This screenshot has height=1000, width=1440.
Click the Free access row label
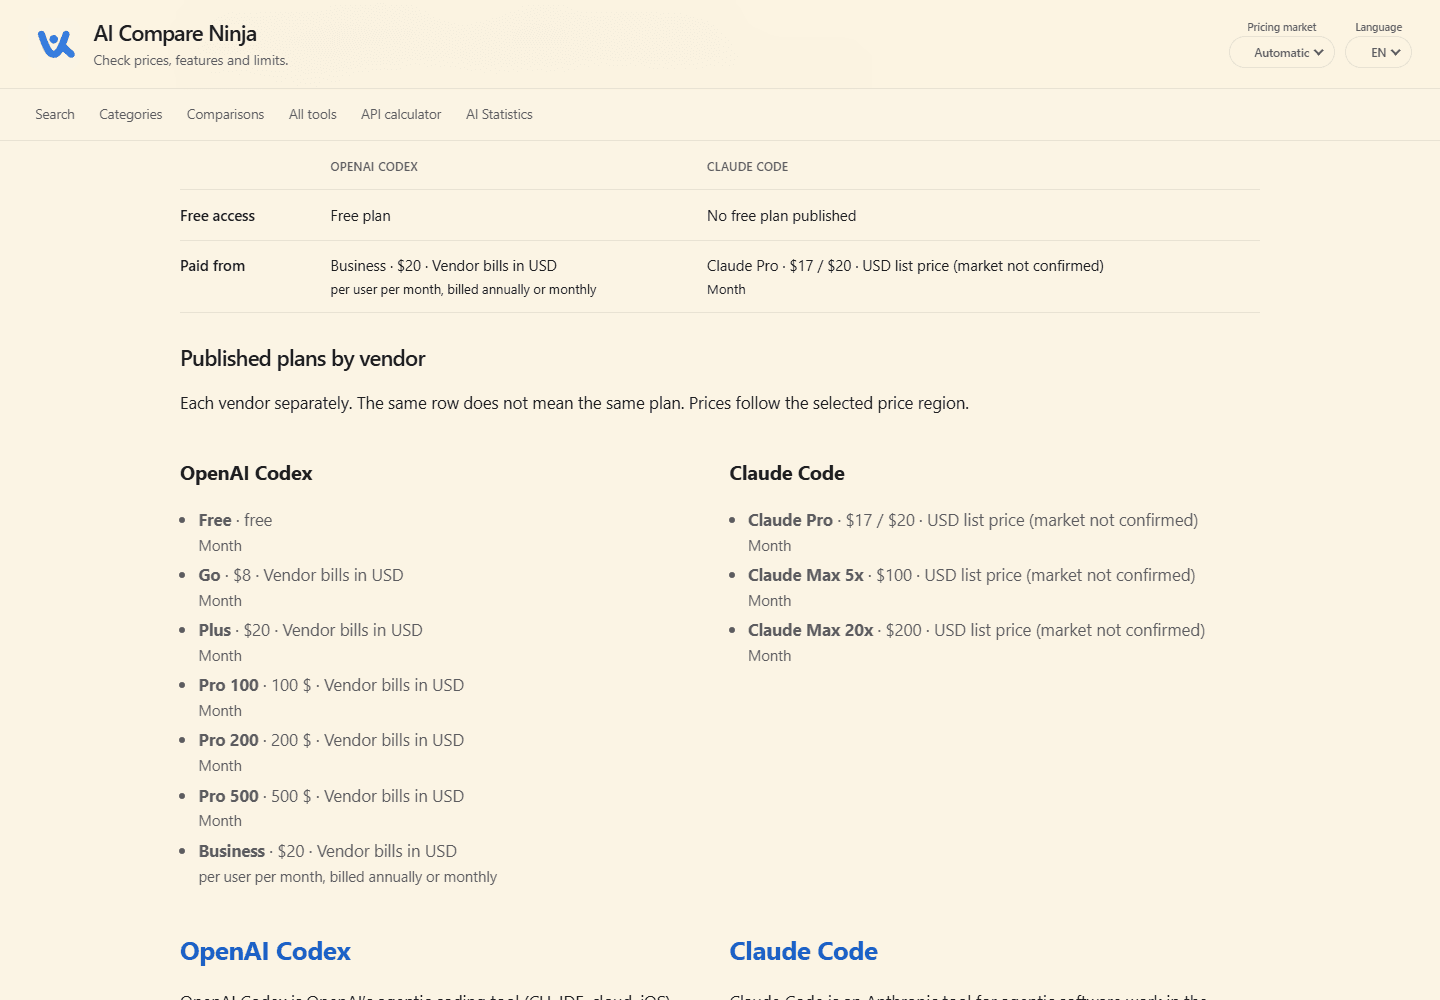(x=217, y=216)
